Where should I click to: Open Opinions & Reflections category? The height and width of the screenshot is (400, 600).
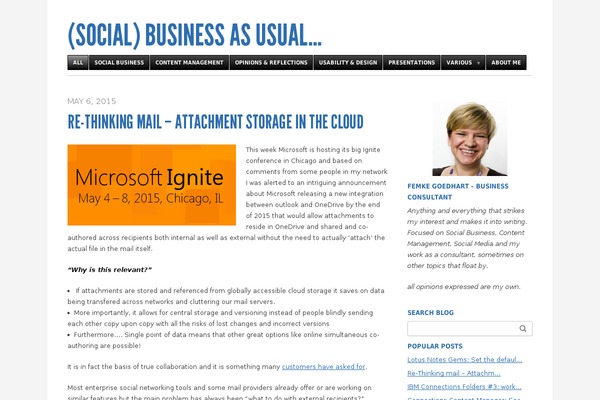(x=271, y=62)
